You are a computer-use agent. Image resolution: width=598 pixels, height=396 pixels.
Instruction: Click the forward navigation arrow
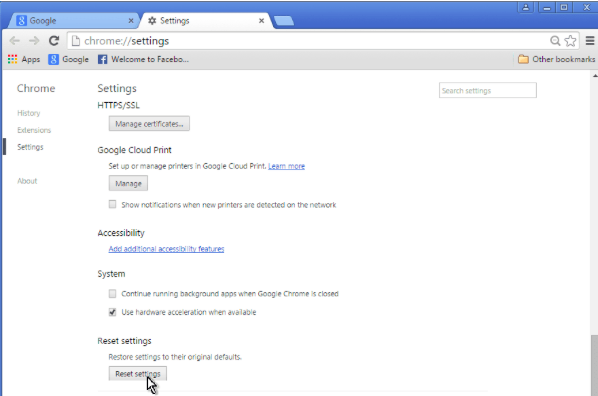pyautogui.click(x=34, y=41)
